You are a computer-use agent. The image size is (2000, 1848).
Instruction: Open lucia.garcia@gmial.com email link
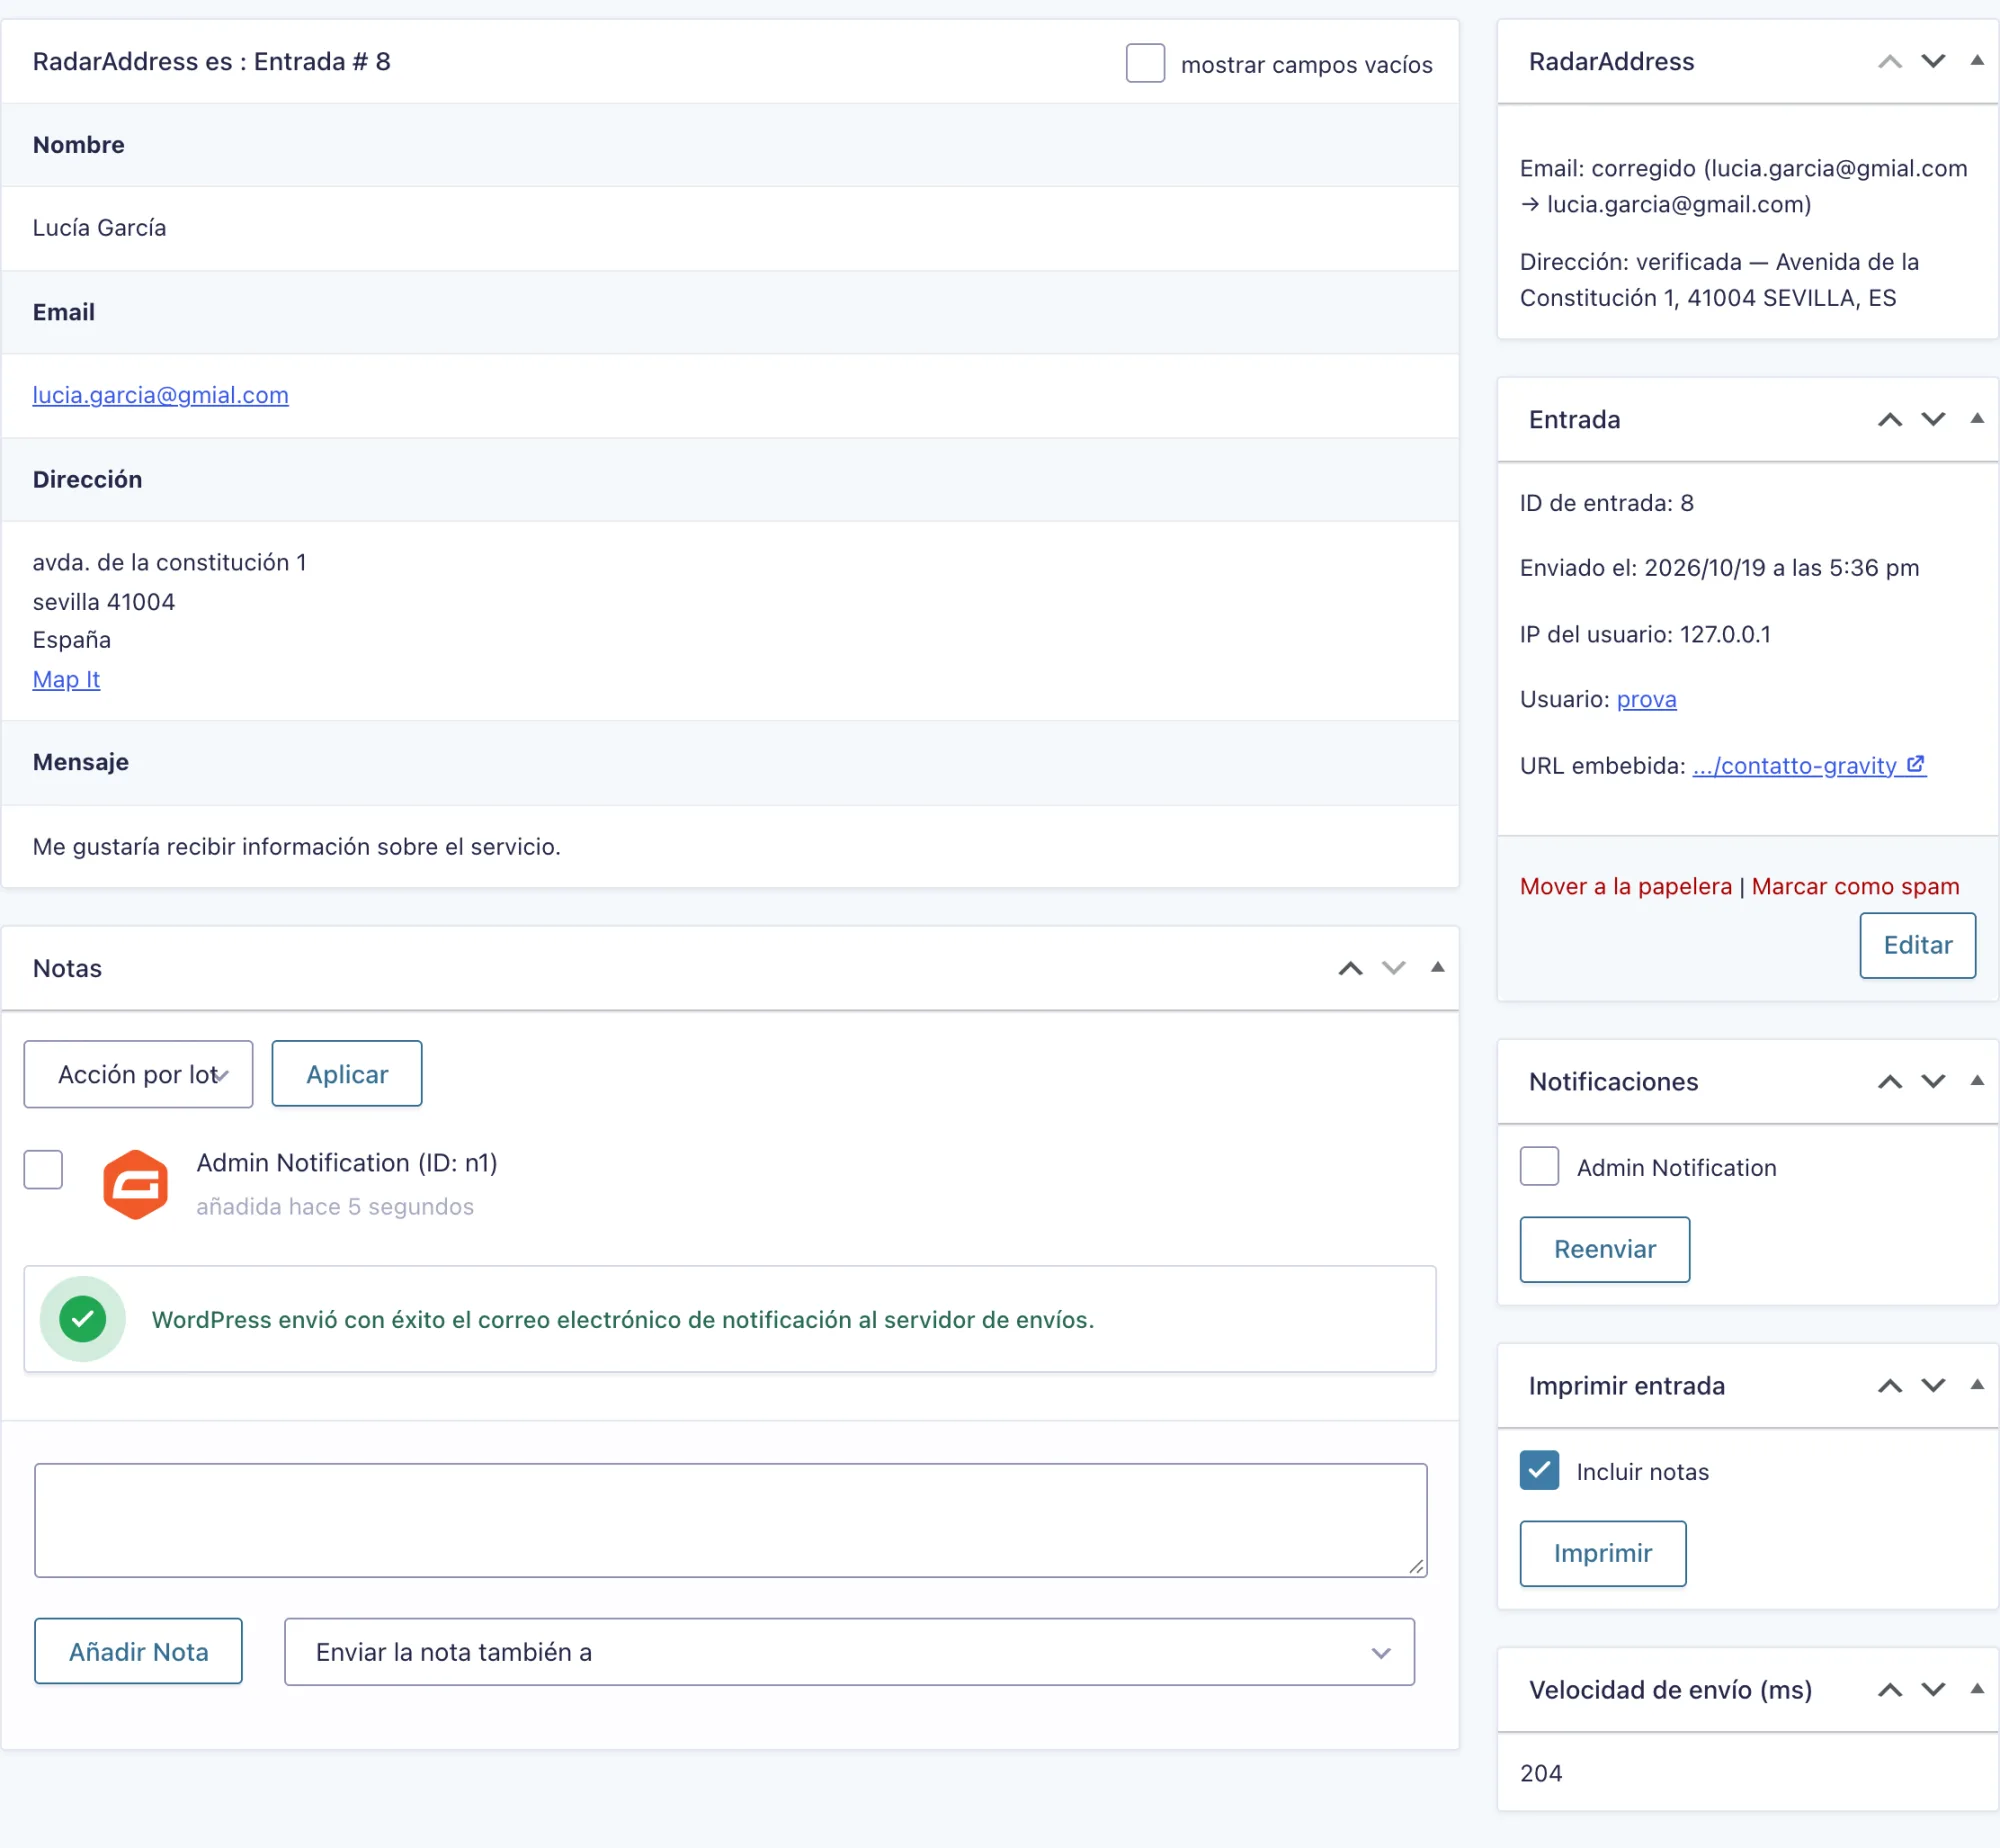click(x=160, y=395)
